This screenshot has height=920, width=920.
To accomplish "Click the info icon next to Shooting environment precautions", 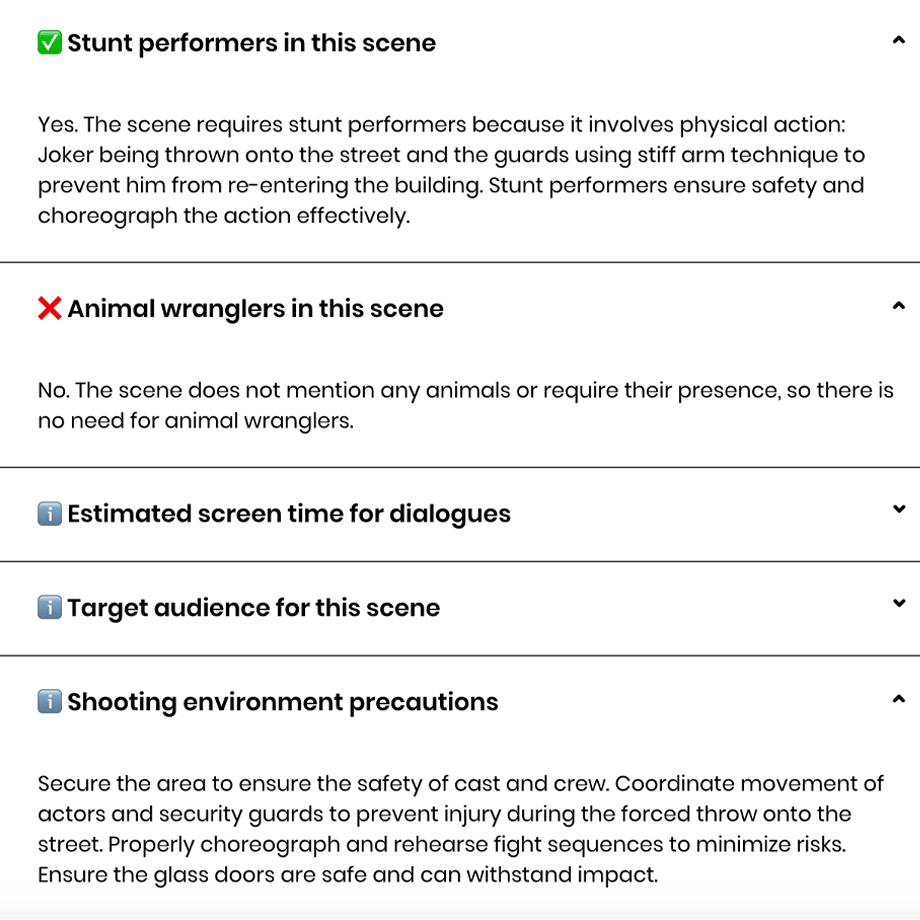I will (x=49, y=701).
